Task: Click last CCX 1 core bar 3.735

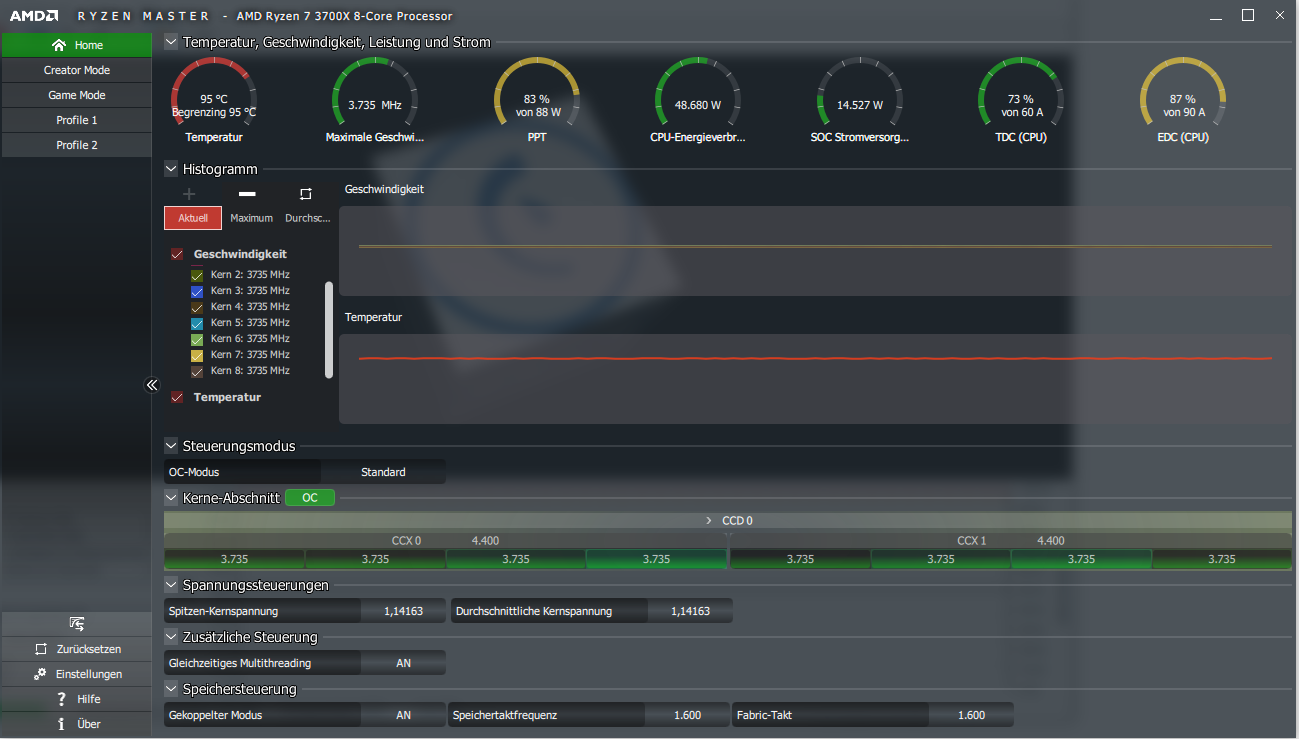Action: [1222, 559]
